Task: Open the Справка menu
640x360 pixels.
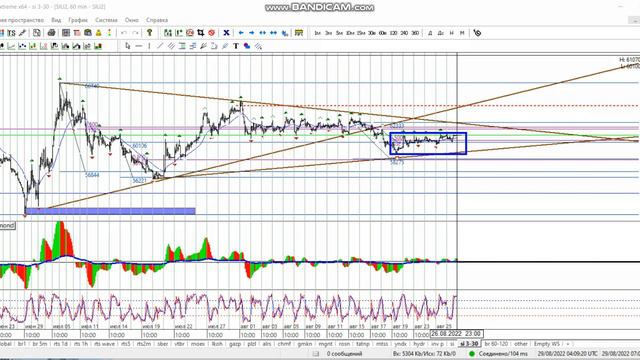Action: click(157, 20)
